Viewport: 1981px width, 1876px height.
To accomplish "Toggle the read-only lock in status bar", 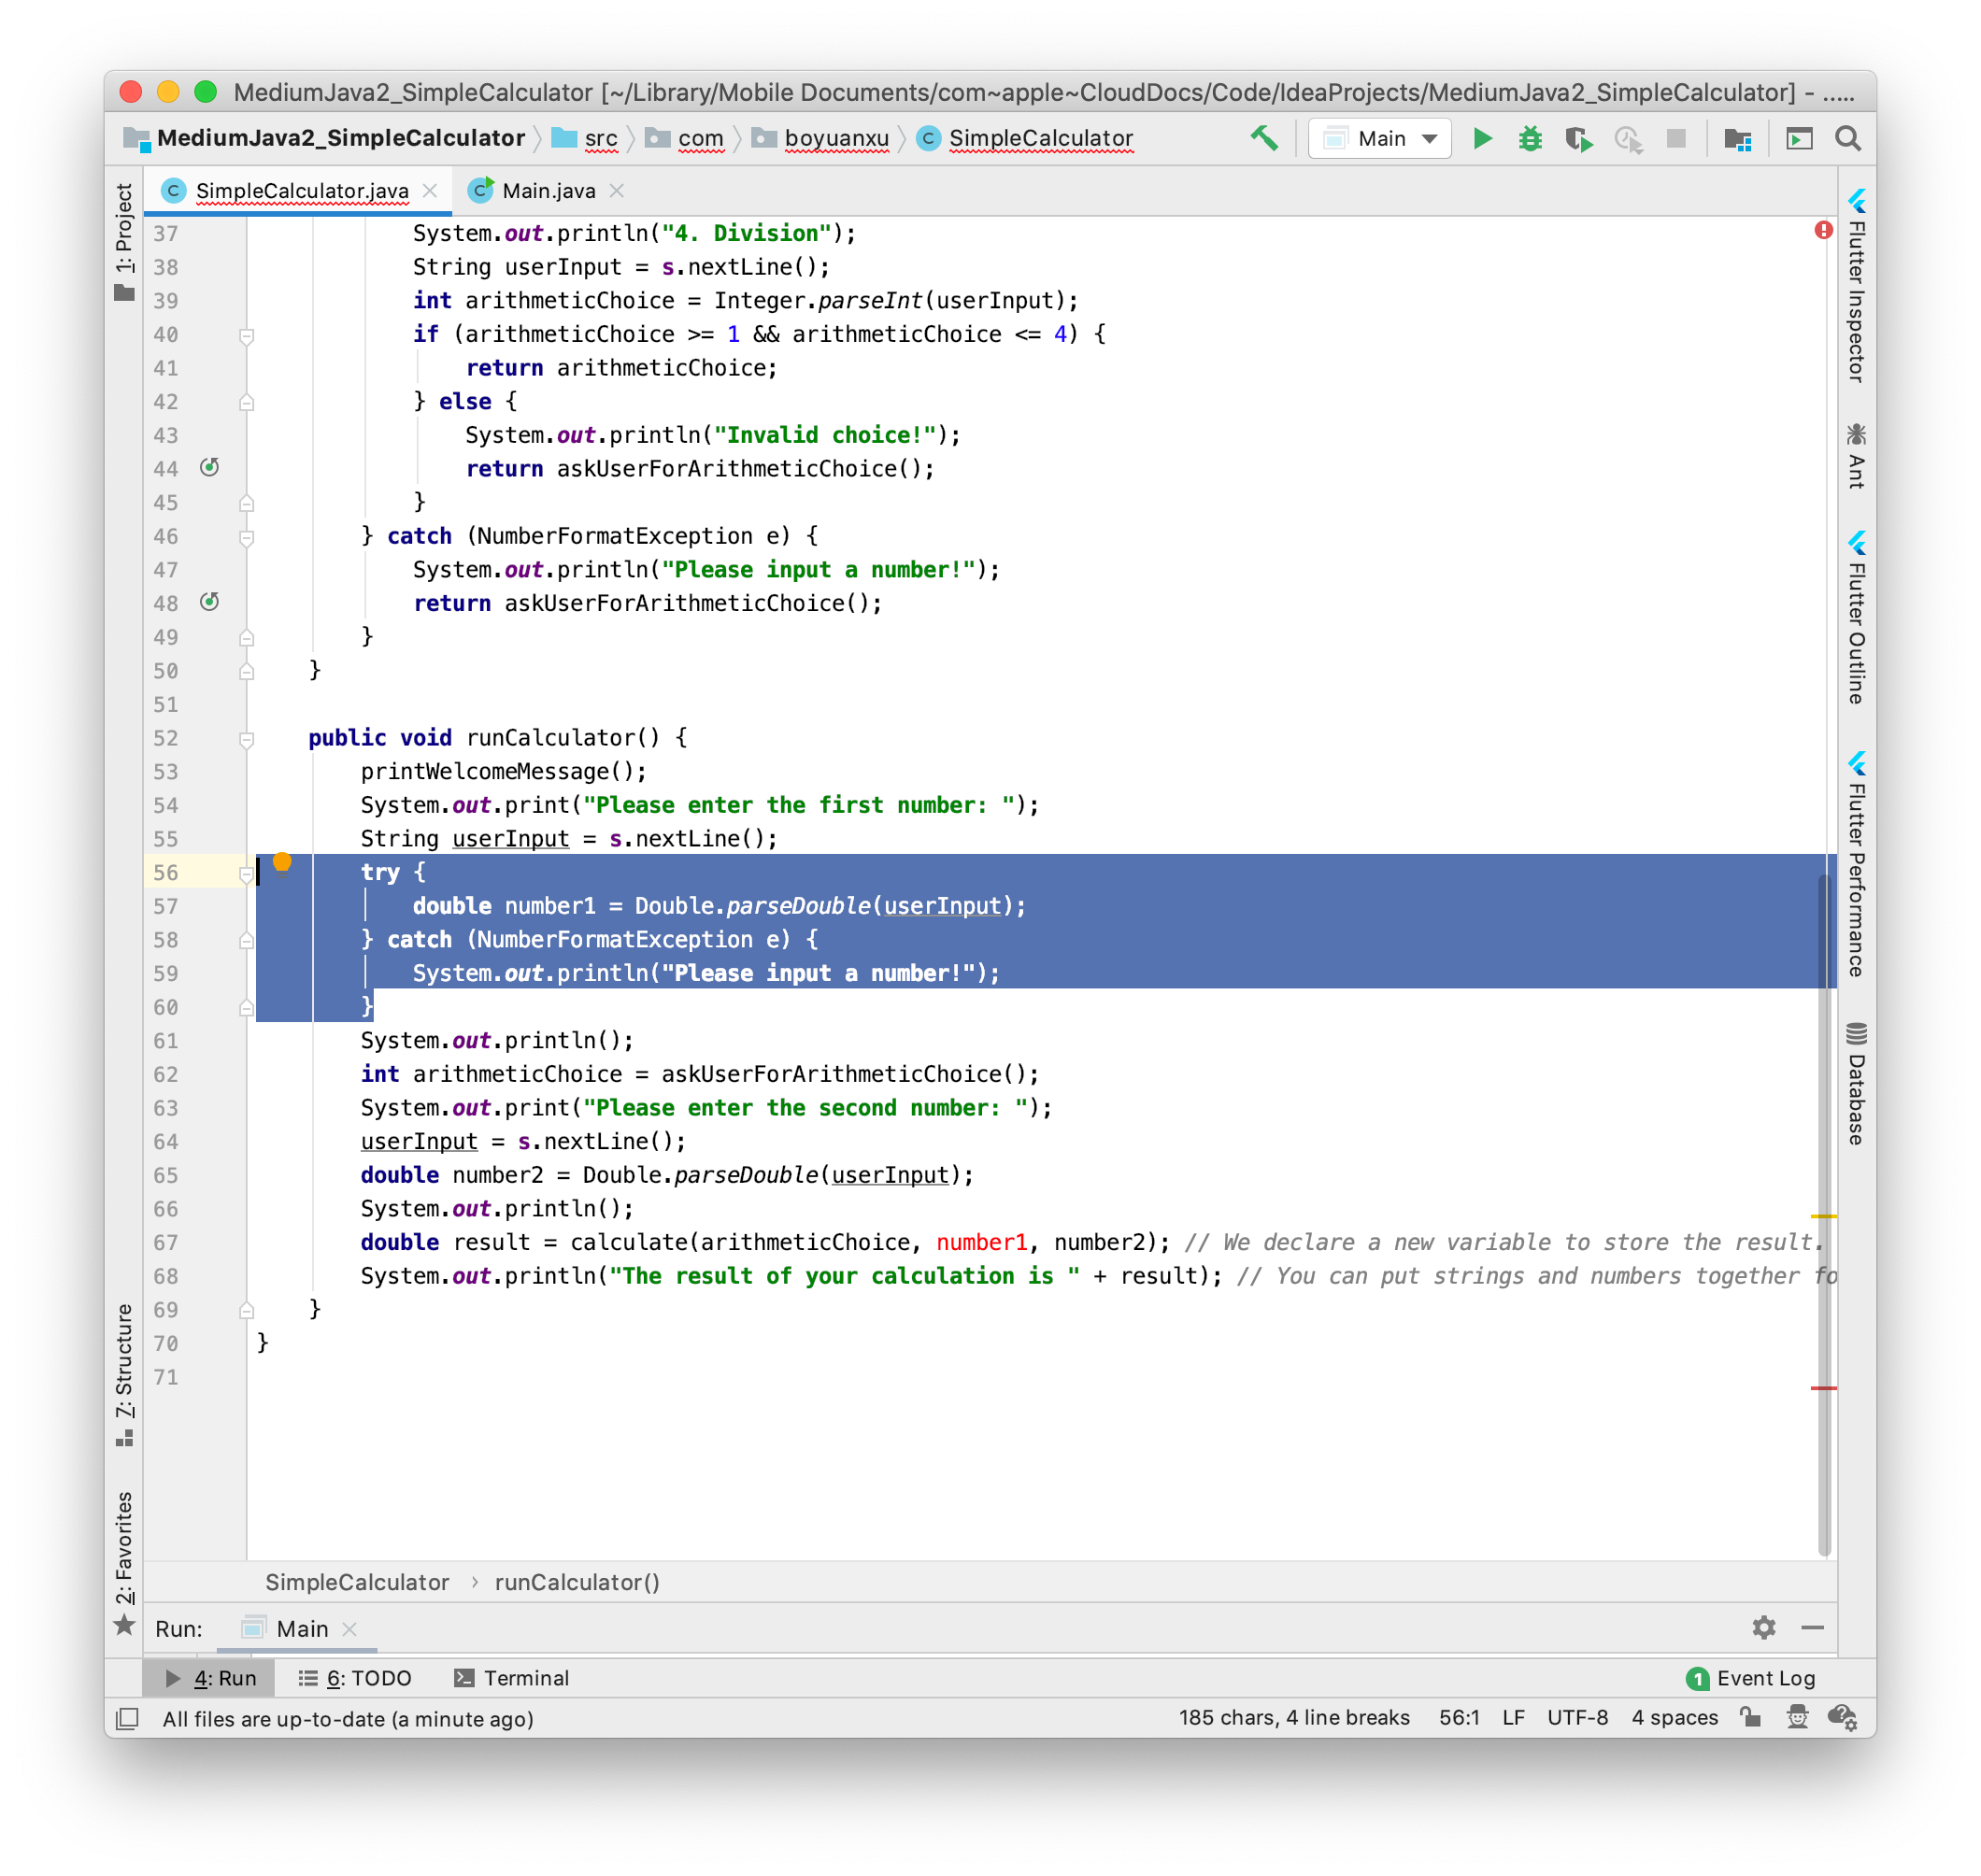I will [1749, 1717].
